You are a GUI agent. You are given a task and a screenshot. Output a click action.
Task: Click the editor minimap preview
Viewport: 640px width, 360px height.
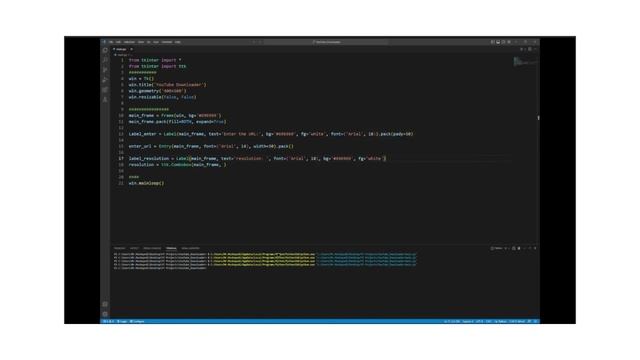[x=524, y=62]
